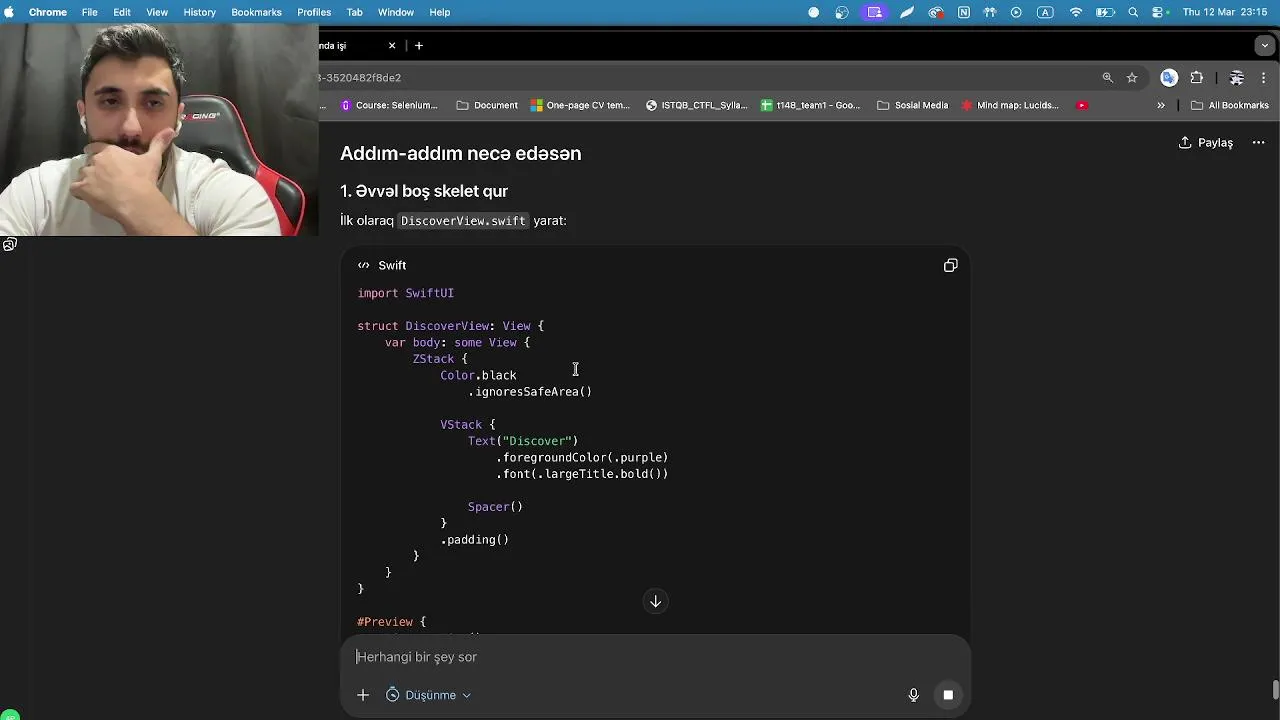Click the page vertical scrollbar thumb

coord(1275,690)
